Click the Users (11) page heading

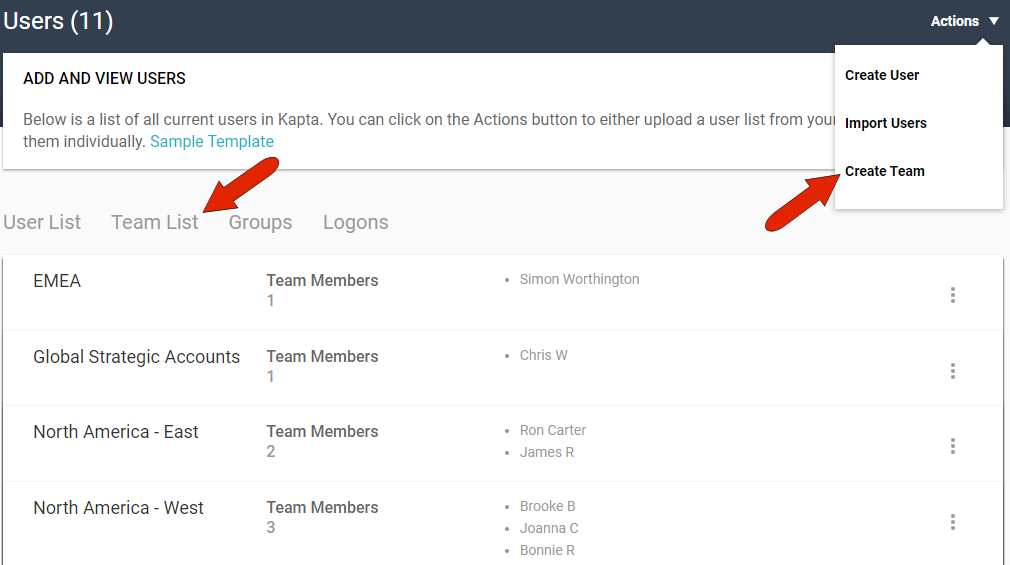(x=58, y=21)
